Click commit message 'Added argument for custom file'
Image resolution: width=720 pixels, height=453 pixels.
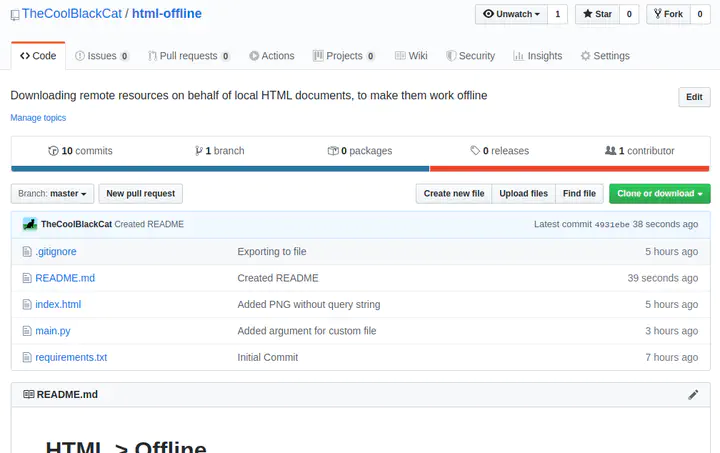[x=307, y=331]
